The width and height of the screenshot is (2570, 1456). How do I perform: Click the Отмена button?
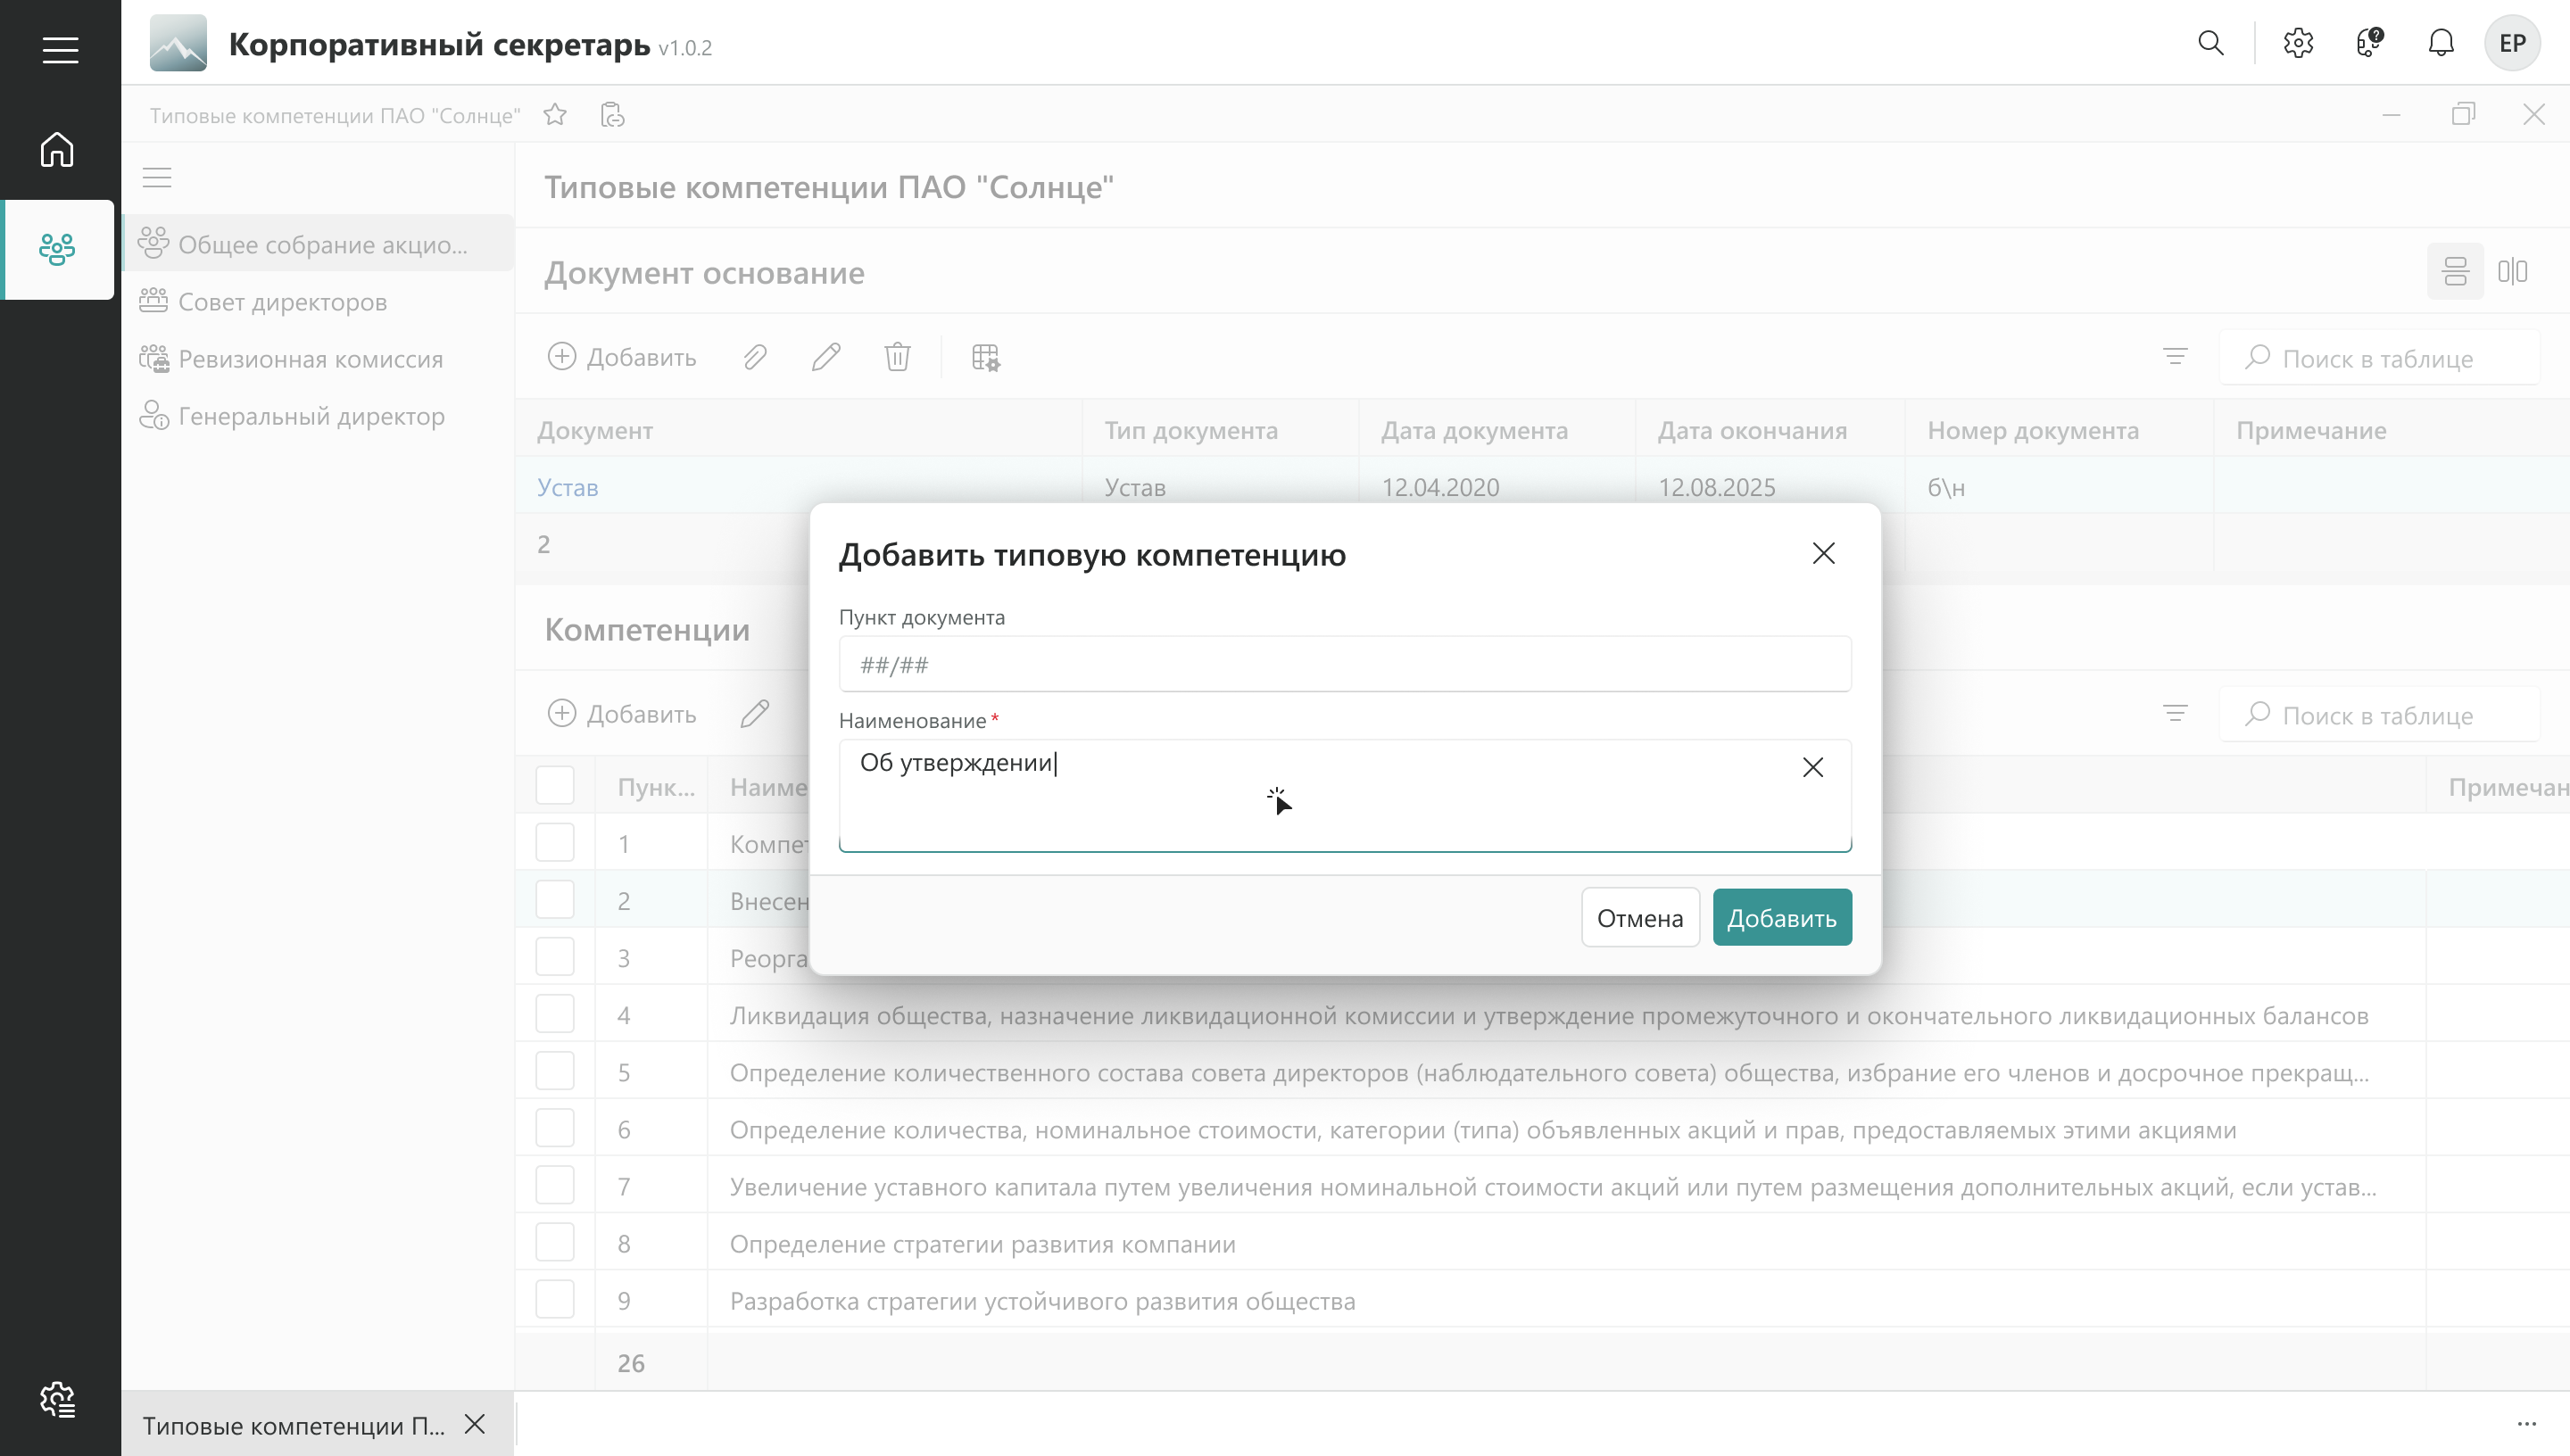click(x=1639, y=917)
